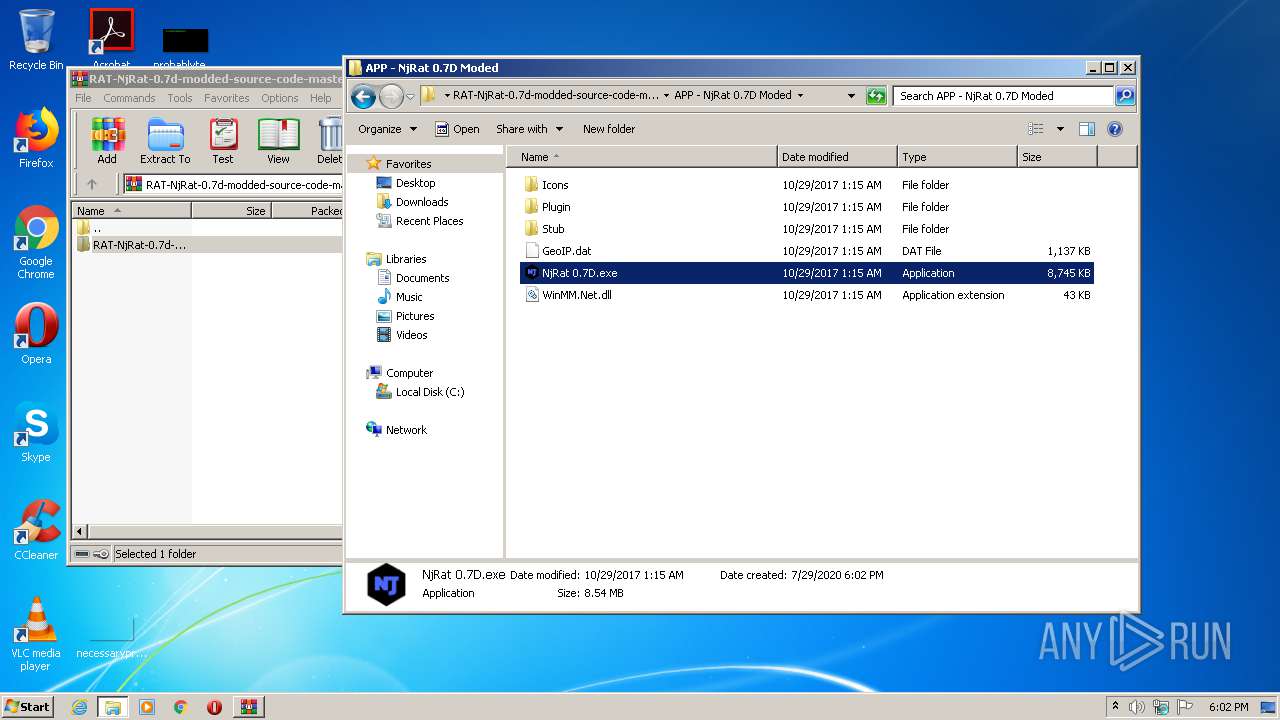The height and width of the screenshot is (720, 1280).
Task: Open WinRAR Help menu
Action: pos(320,98)
